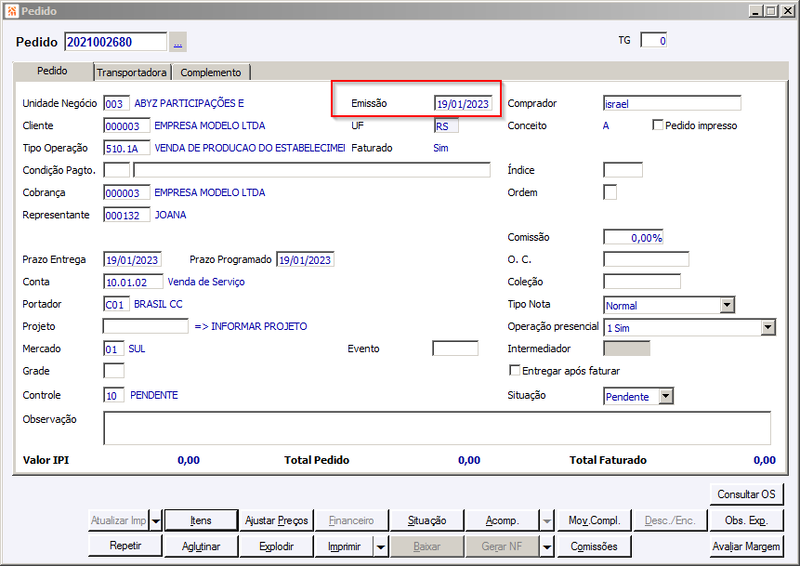The width and height of the screenshot is (800, 566).
Task: Click the lower Situação button
Action: [427, 521]
